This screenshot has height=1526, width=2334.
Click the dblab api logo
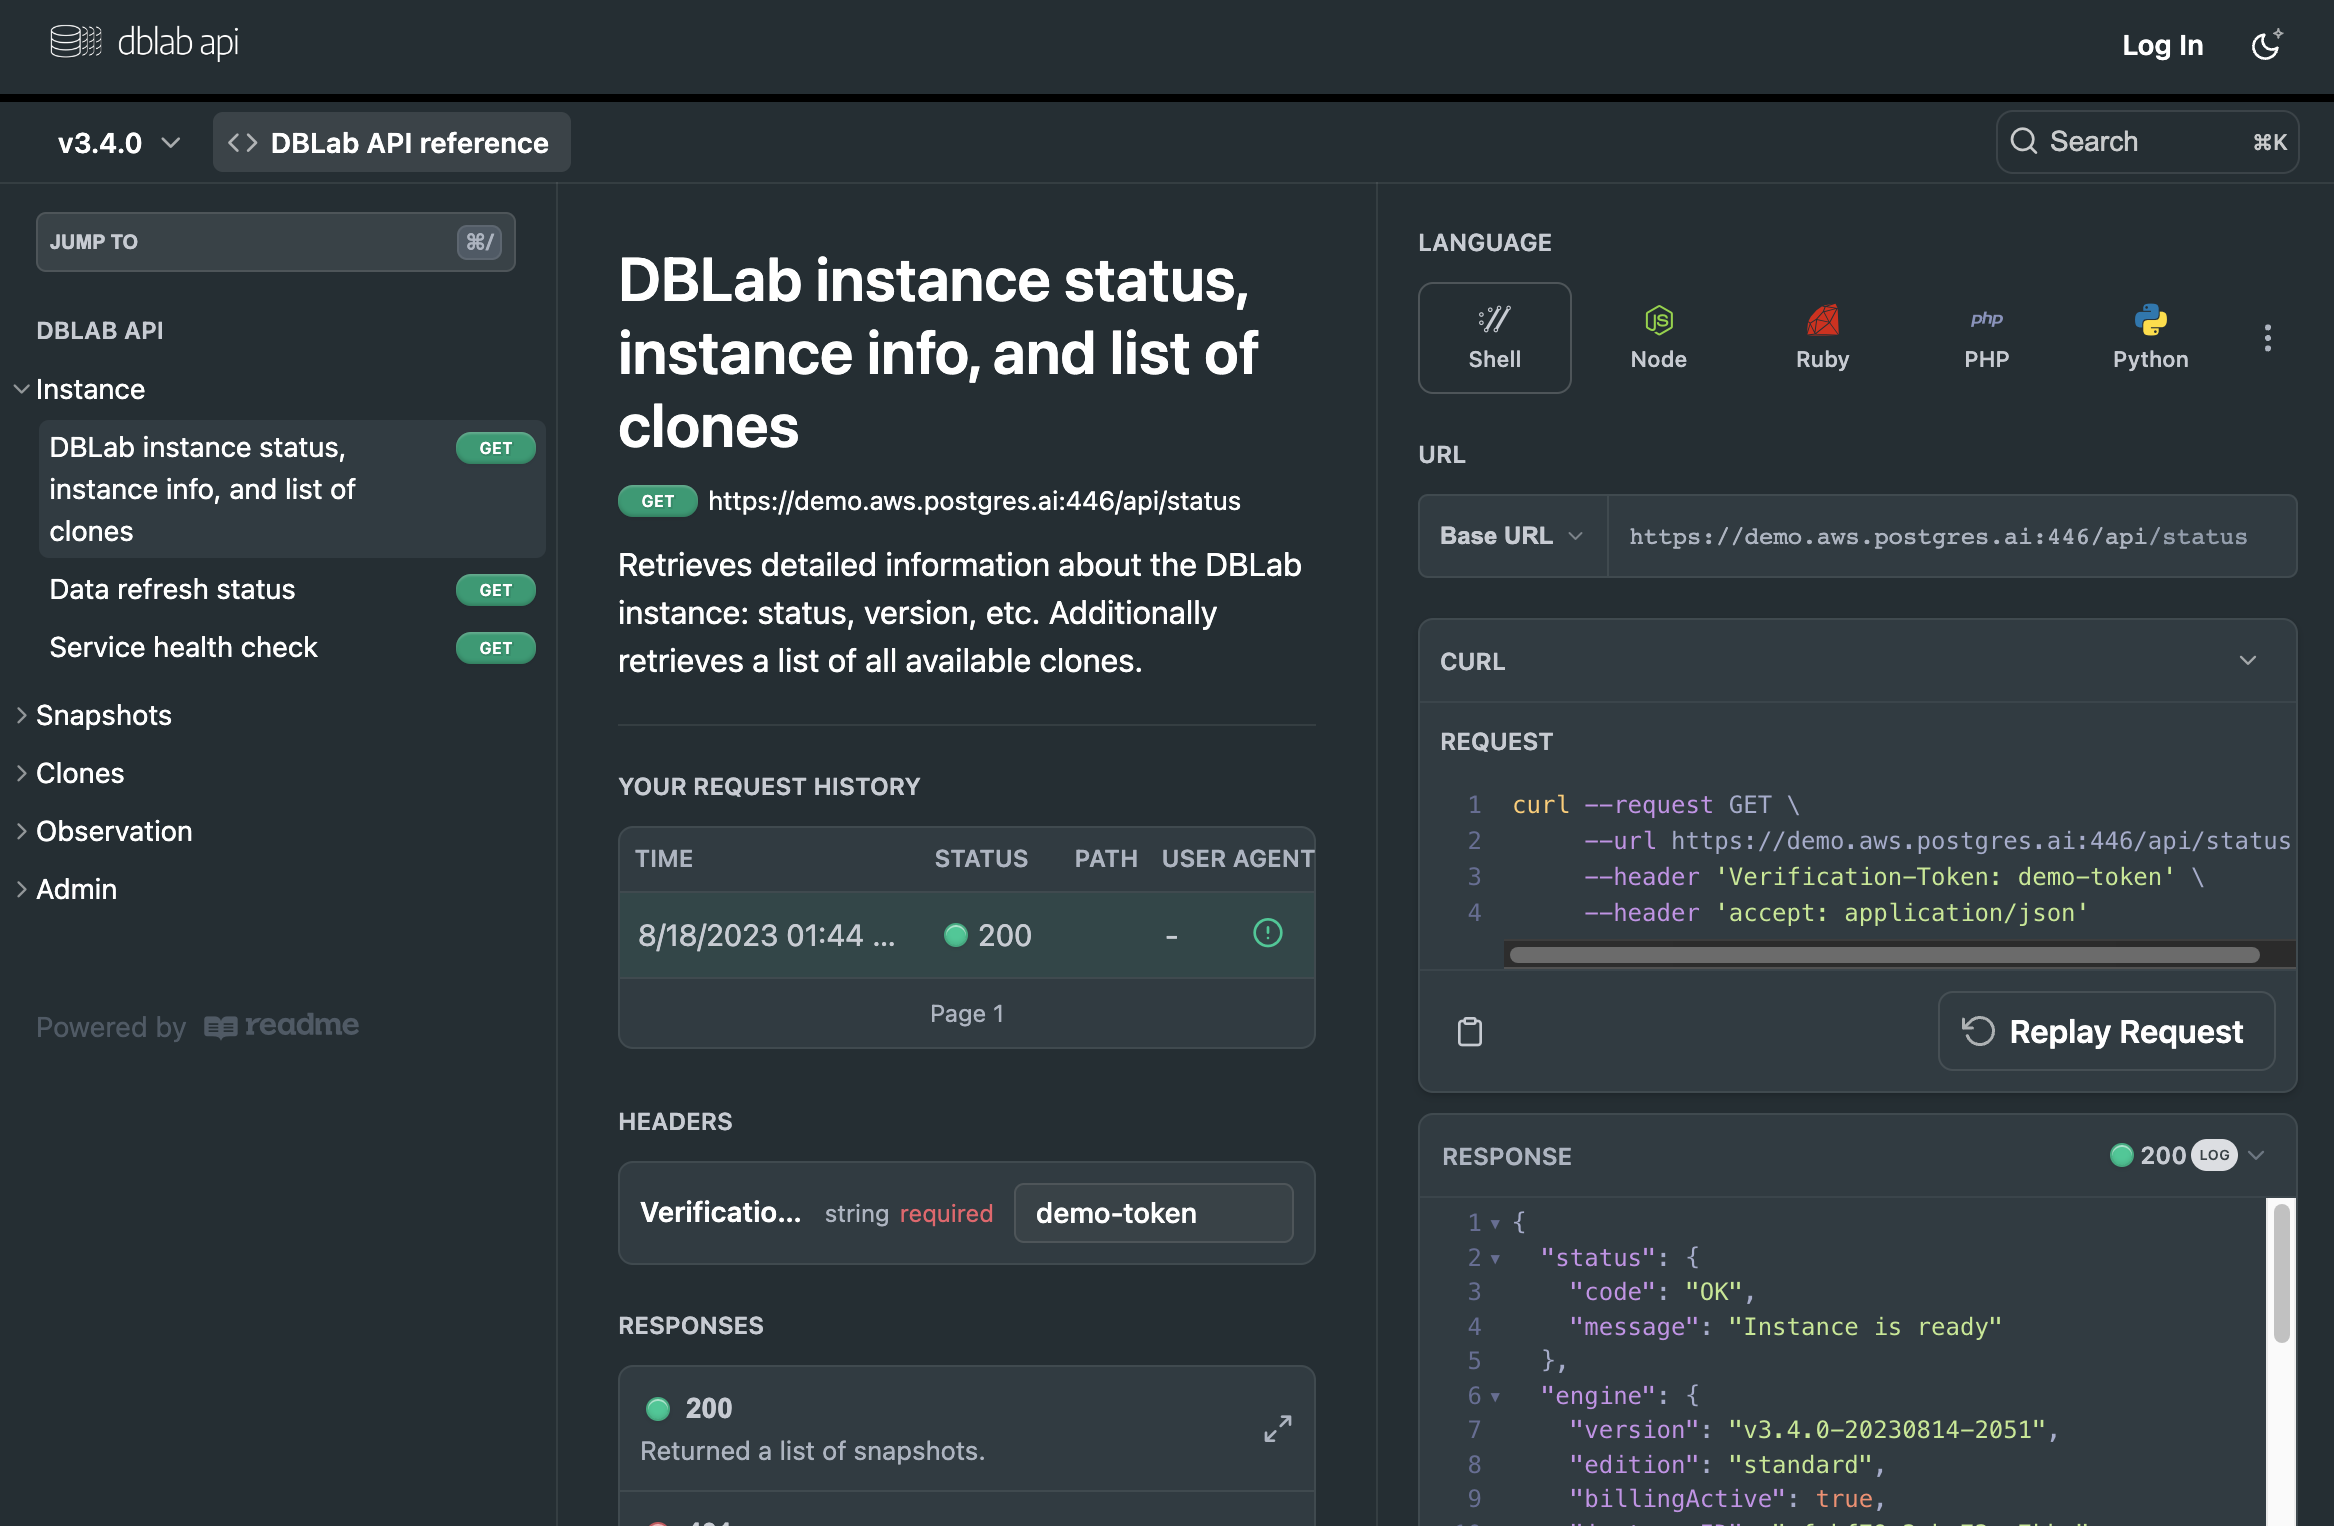click(x=144, y=42)
